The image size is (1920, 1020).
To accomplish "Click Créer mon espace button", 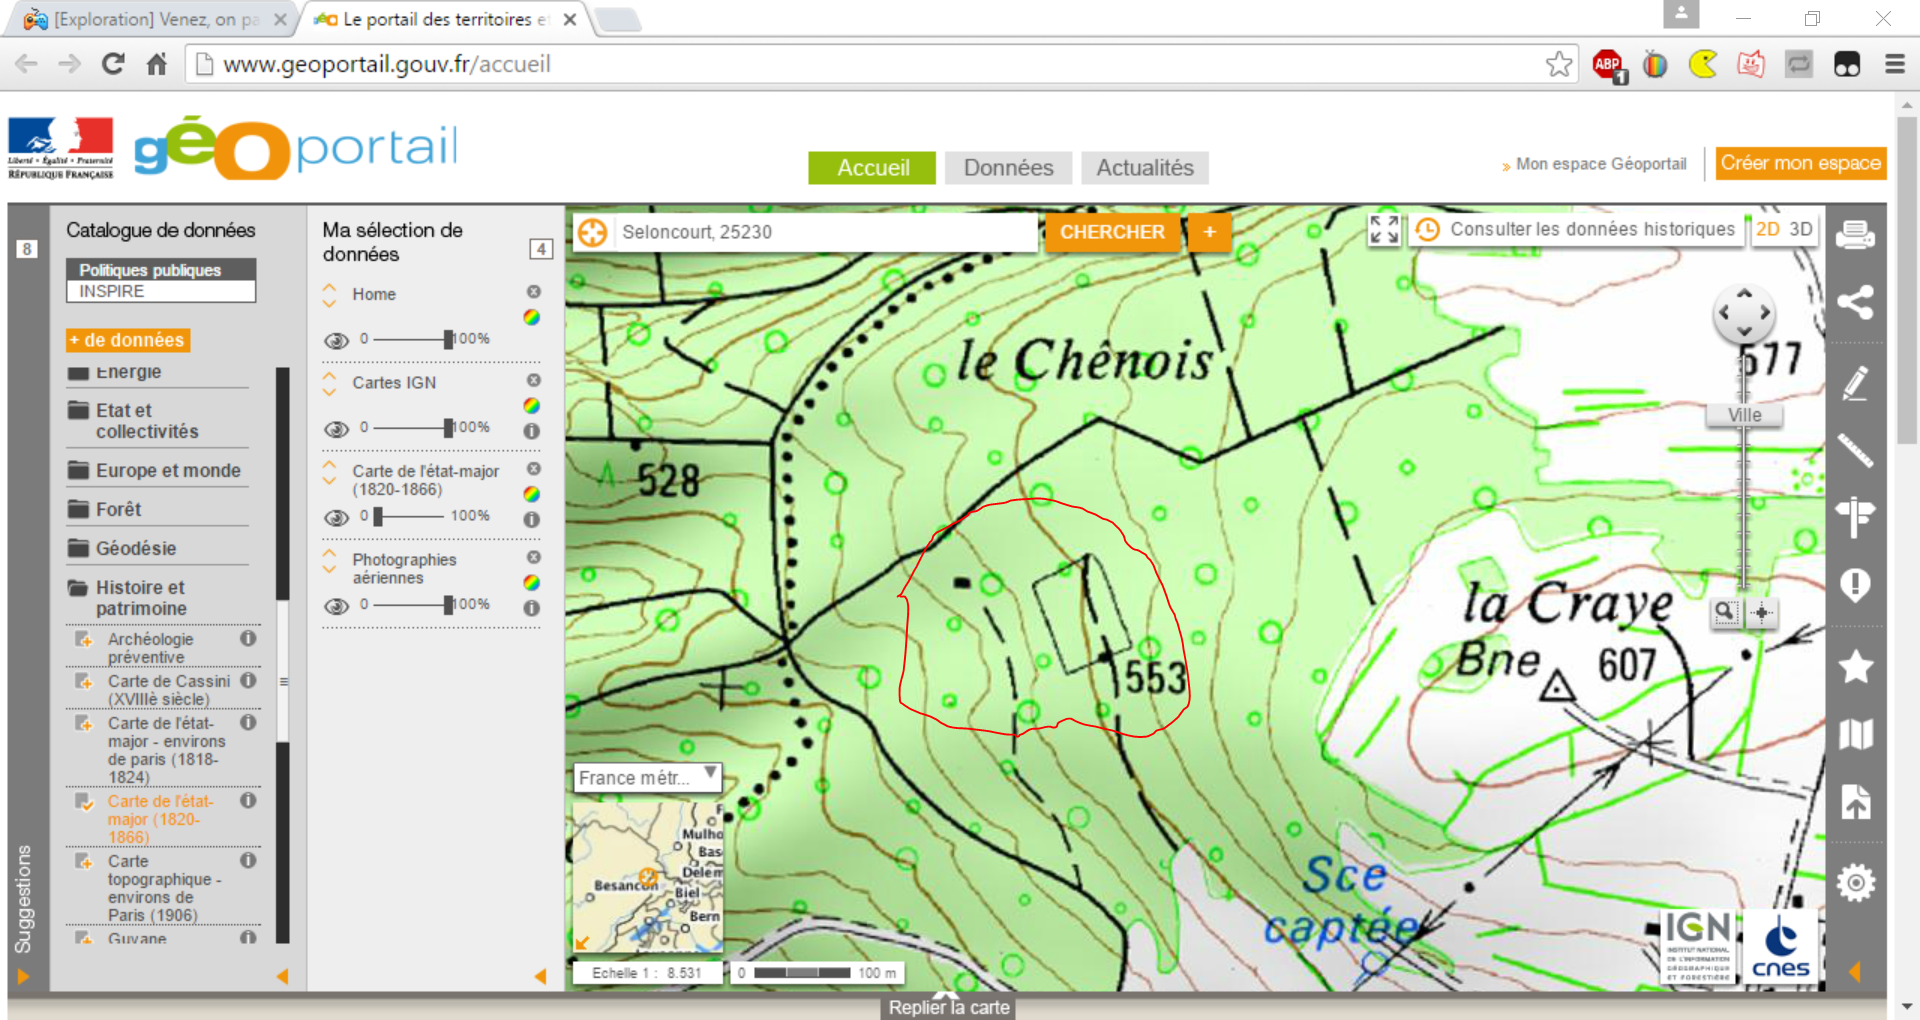I will click(1800, 163).
